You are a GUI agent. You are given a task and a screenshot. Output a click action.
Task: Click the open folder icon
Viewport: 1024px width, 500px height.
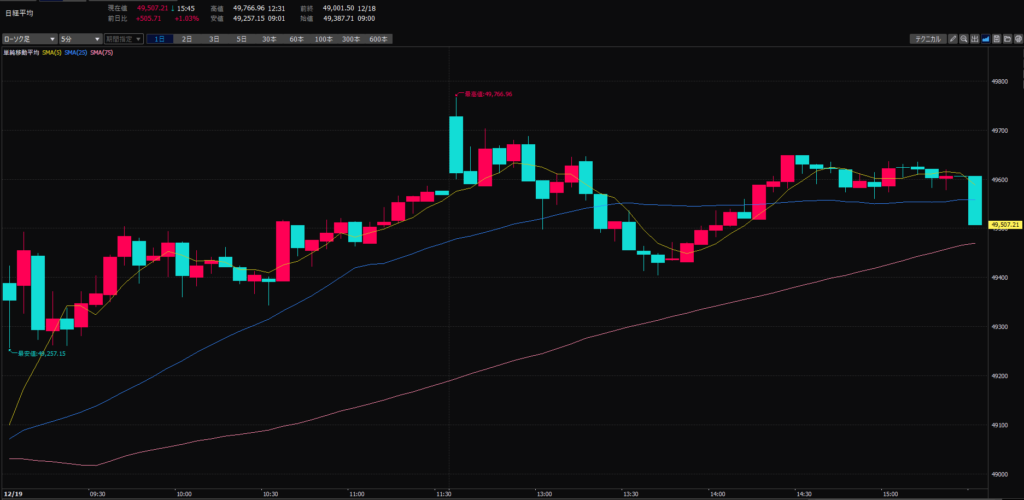1007,39
